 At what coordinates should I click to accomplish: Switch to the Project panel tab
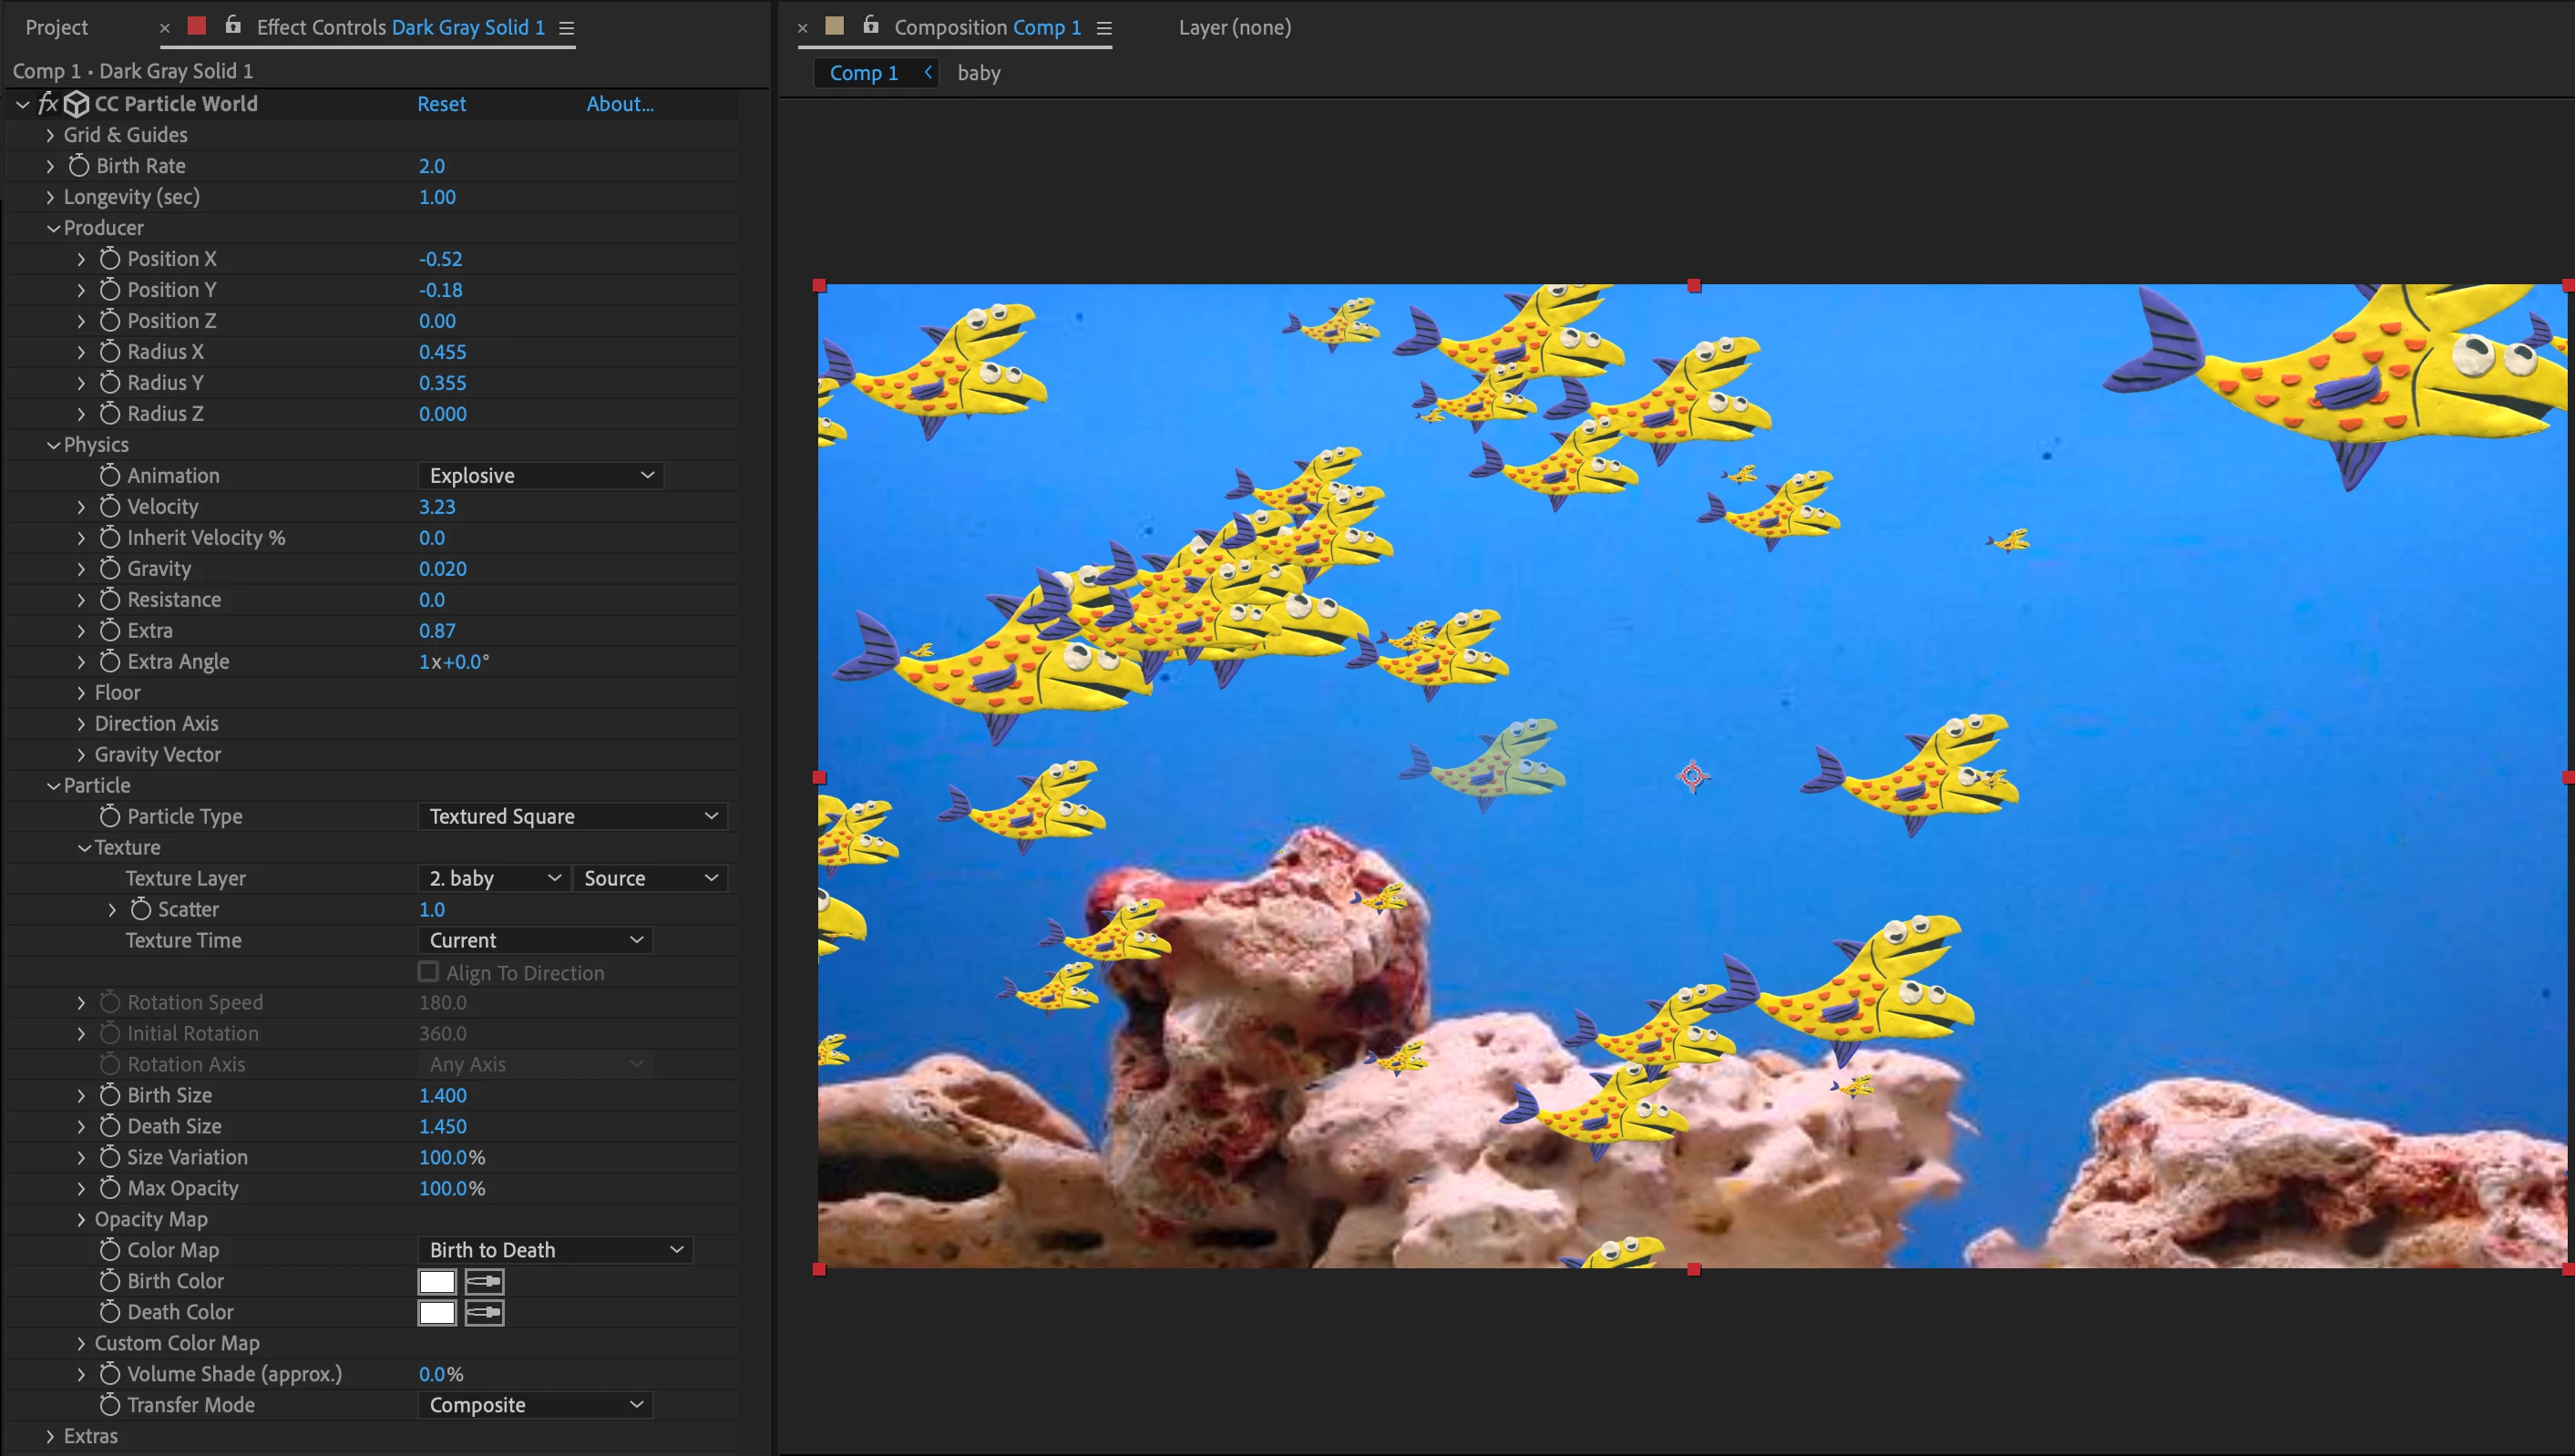pyautogui.click(x=56, y=28)
